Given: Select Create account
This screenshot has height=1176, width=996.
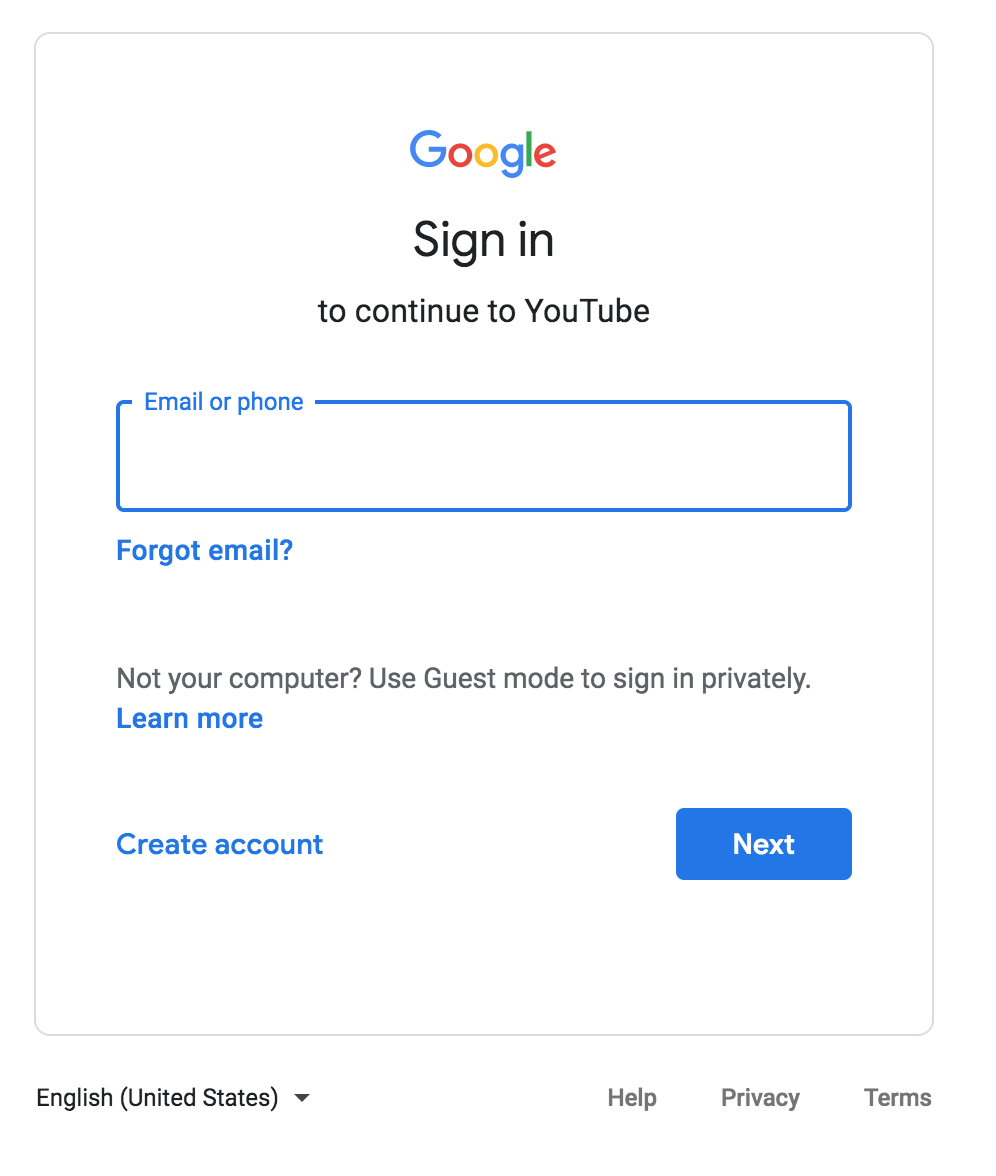Looking at the screenshot, I should pos(220,844).
